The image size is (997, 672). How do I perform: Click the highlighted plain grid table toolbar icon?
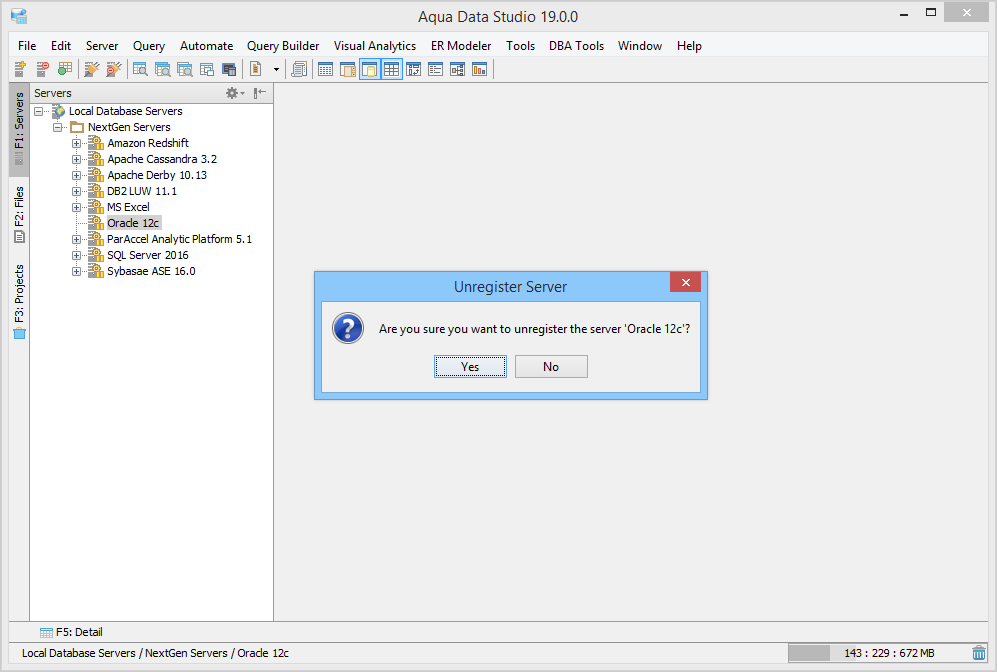[392, 69]
